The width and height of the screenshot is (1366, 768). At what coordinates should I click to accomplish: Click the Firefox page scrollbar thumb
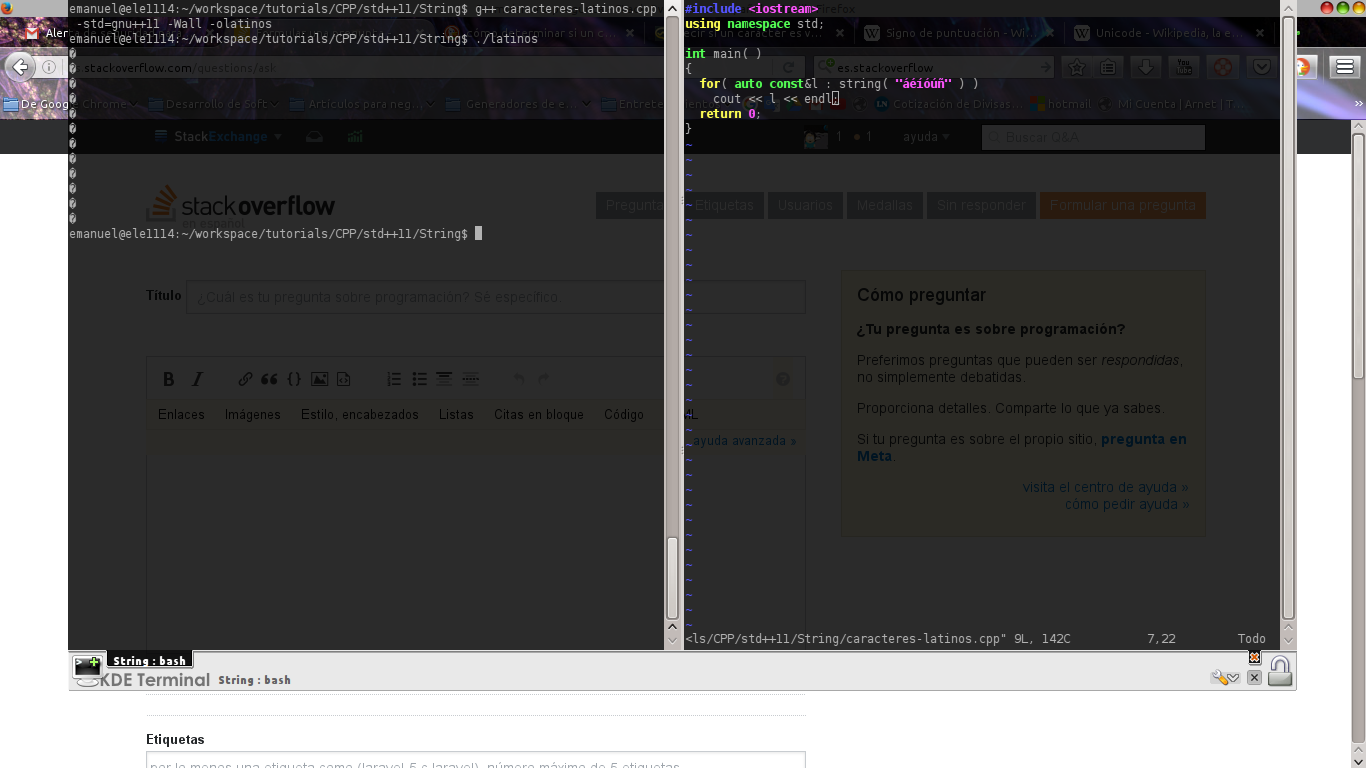coord(1358,255)
